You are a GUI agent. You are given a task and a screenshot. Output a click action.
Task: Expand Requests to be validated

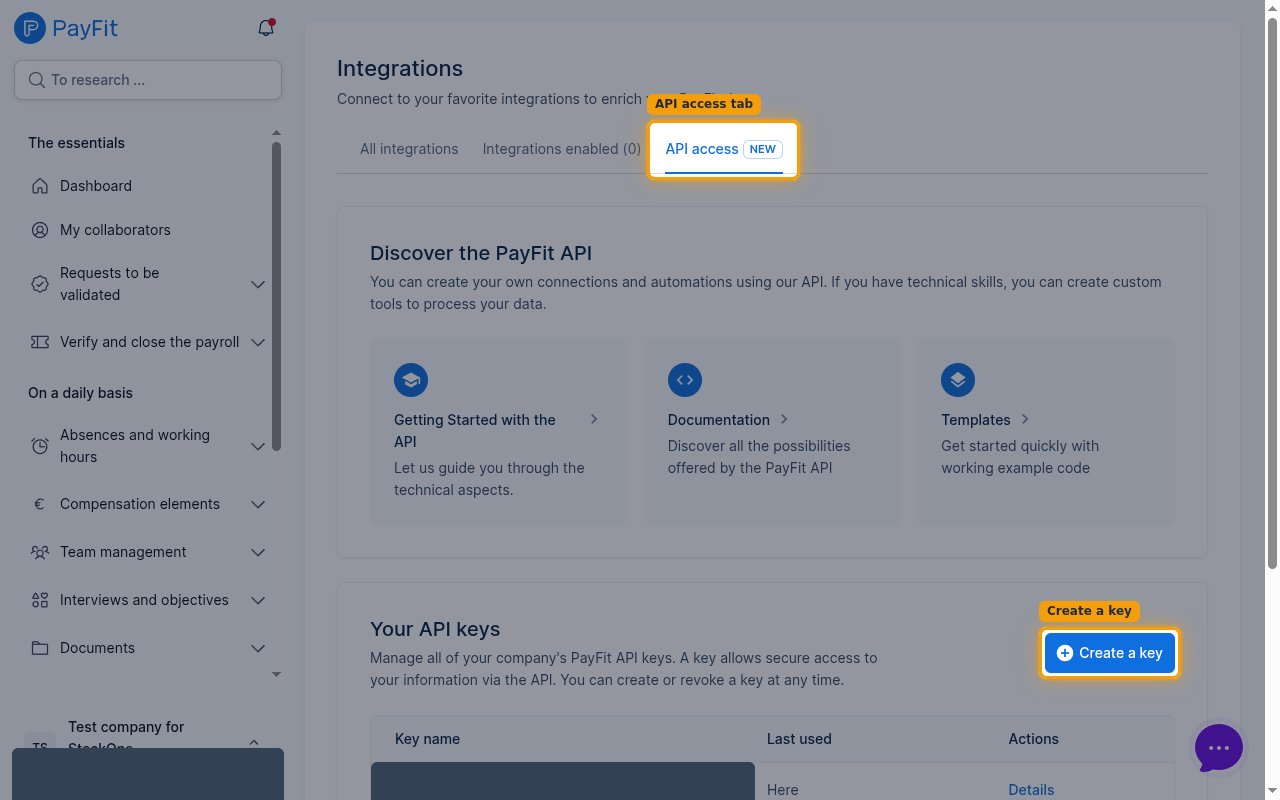coord(257,284)
